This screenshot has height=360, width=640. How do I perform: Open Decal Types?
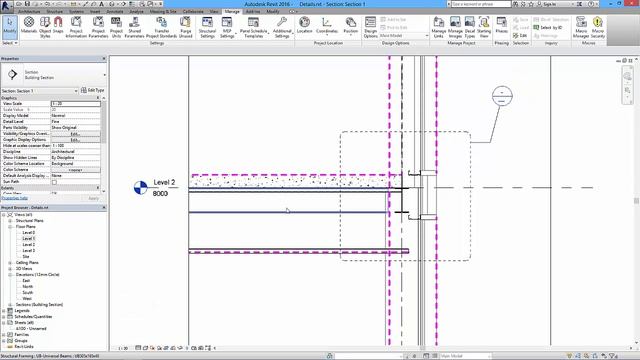(470, 27)
